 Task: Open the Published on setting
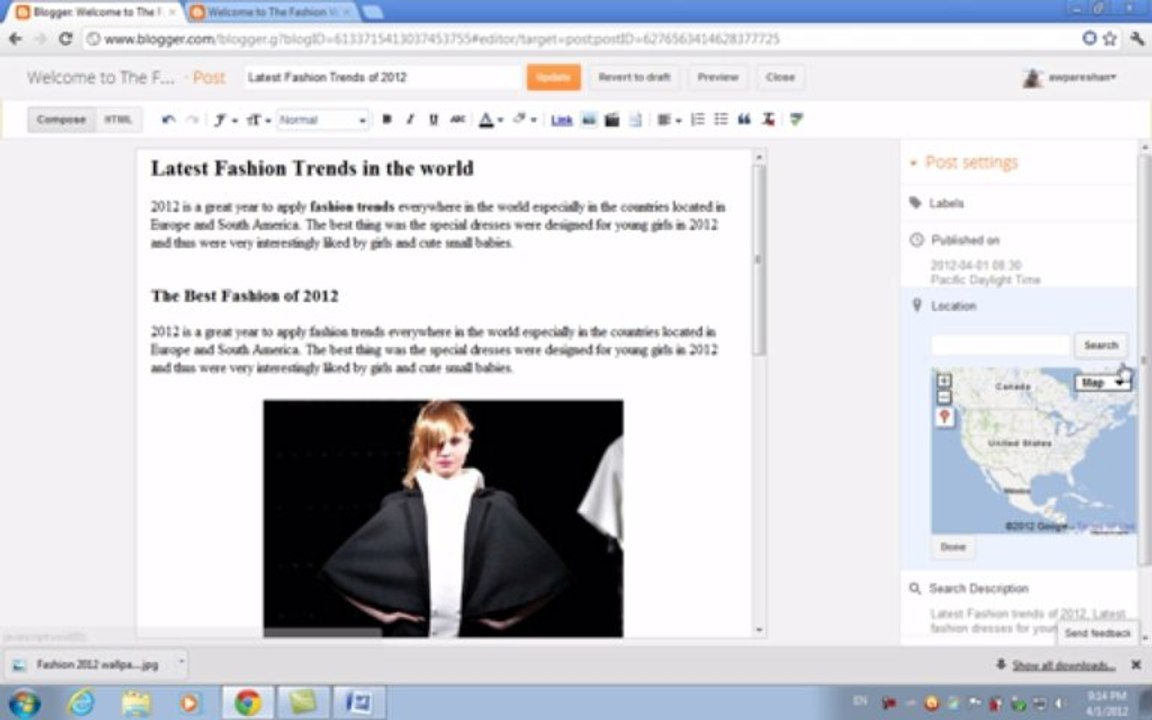[954, 240]
